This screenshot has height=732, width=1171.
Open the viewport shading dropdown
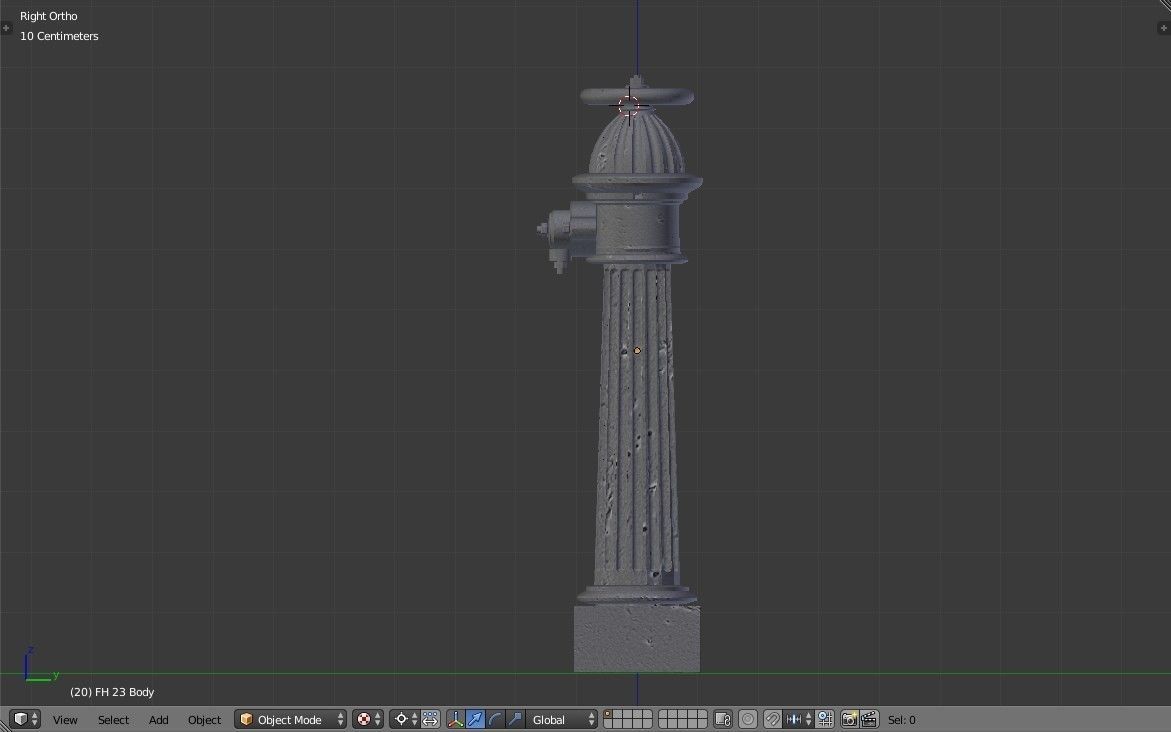tap(366, 719)
